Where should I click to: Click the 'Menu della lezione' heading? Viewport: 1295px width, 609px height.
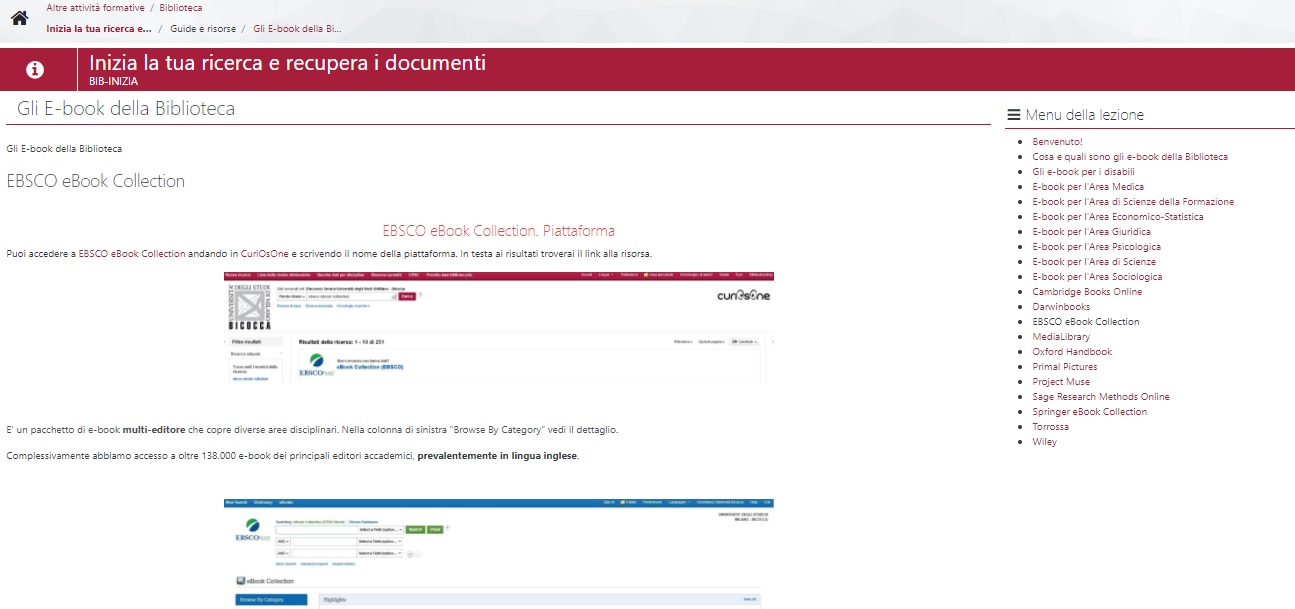tap(1084, 115)
